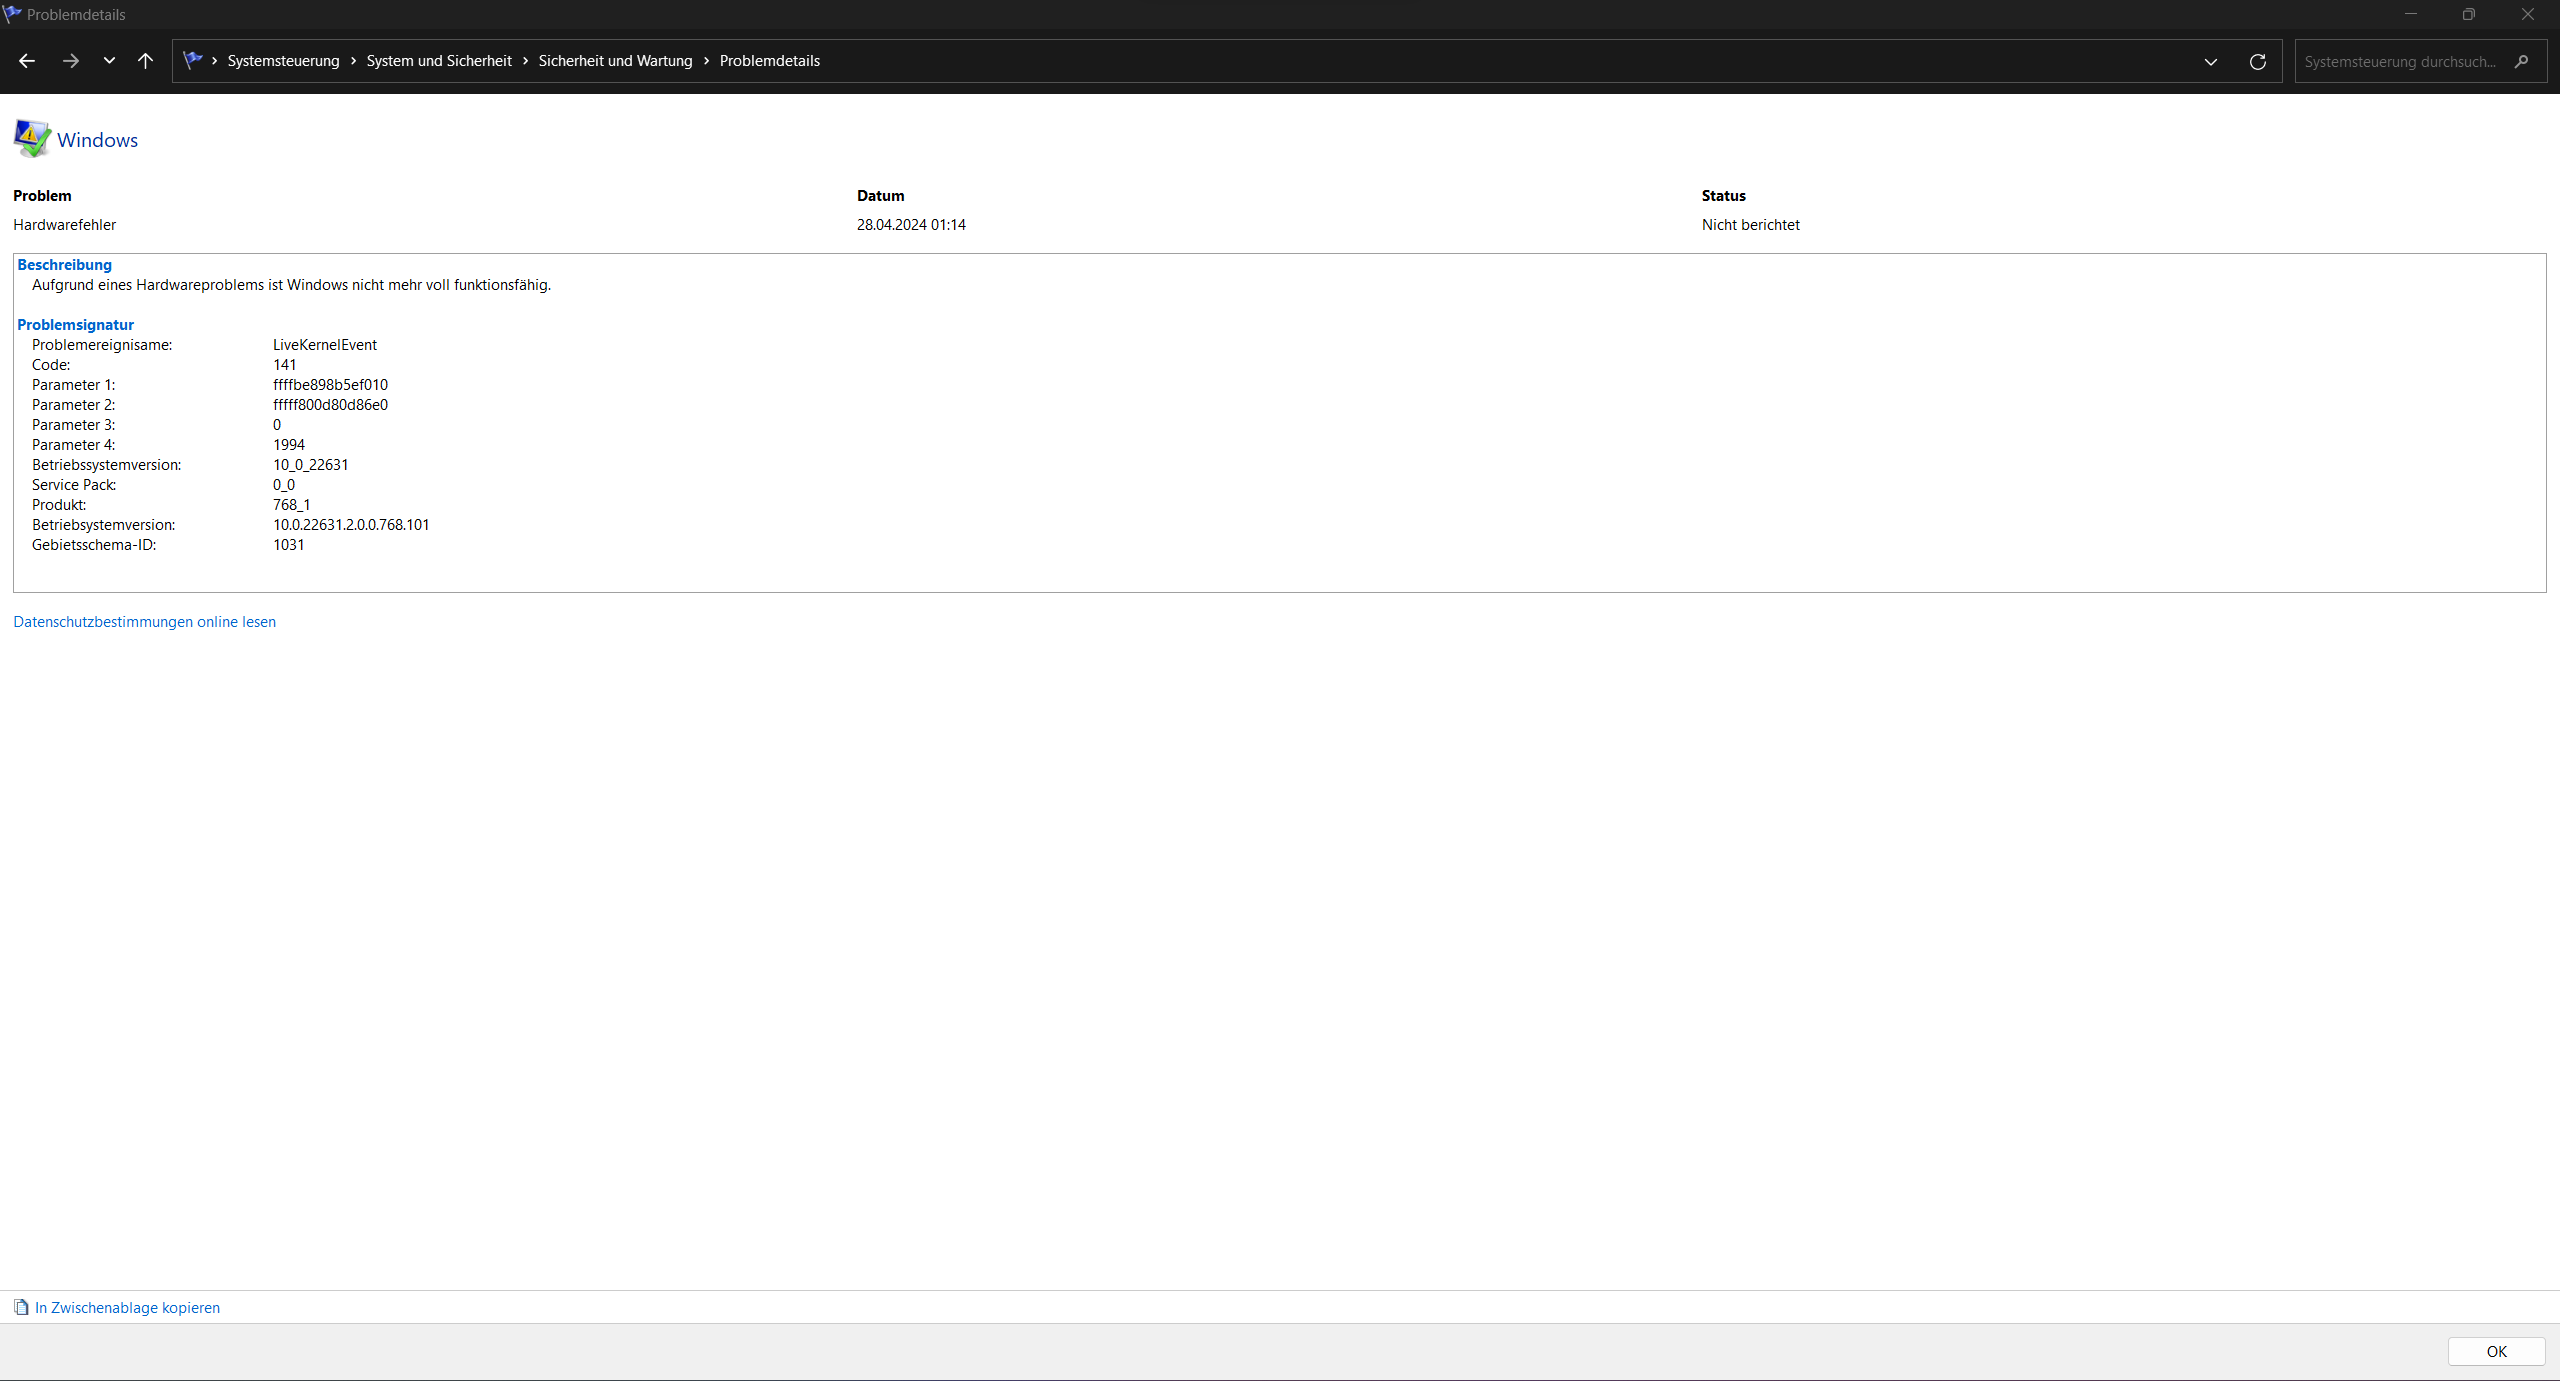This screenshot has height=1381, width=2560.
Task: Expand chevron after Sicherheit und Wartung
Action: tap(706, 61)
